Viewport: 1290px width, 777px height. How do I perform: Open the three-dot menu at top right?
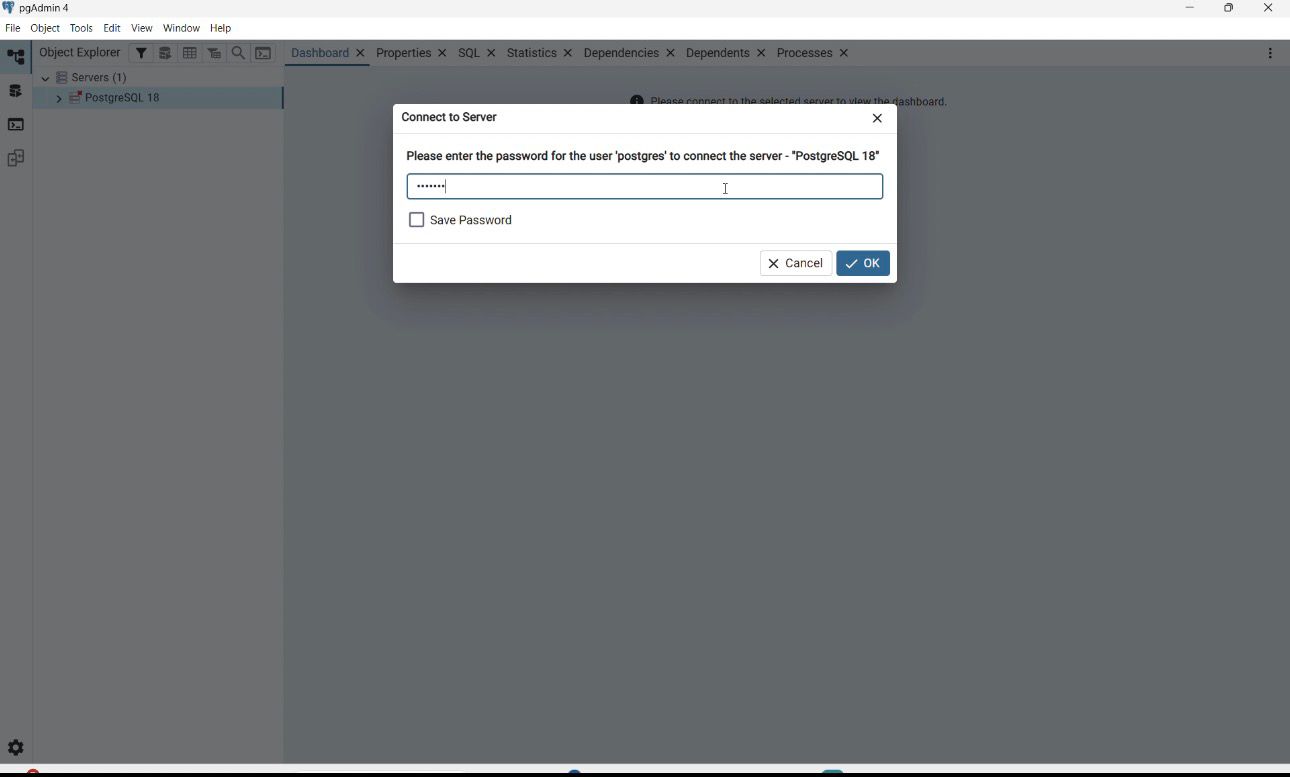click(x=1270, y=53)
